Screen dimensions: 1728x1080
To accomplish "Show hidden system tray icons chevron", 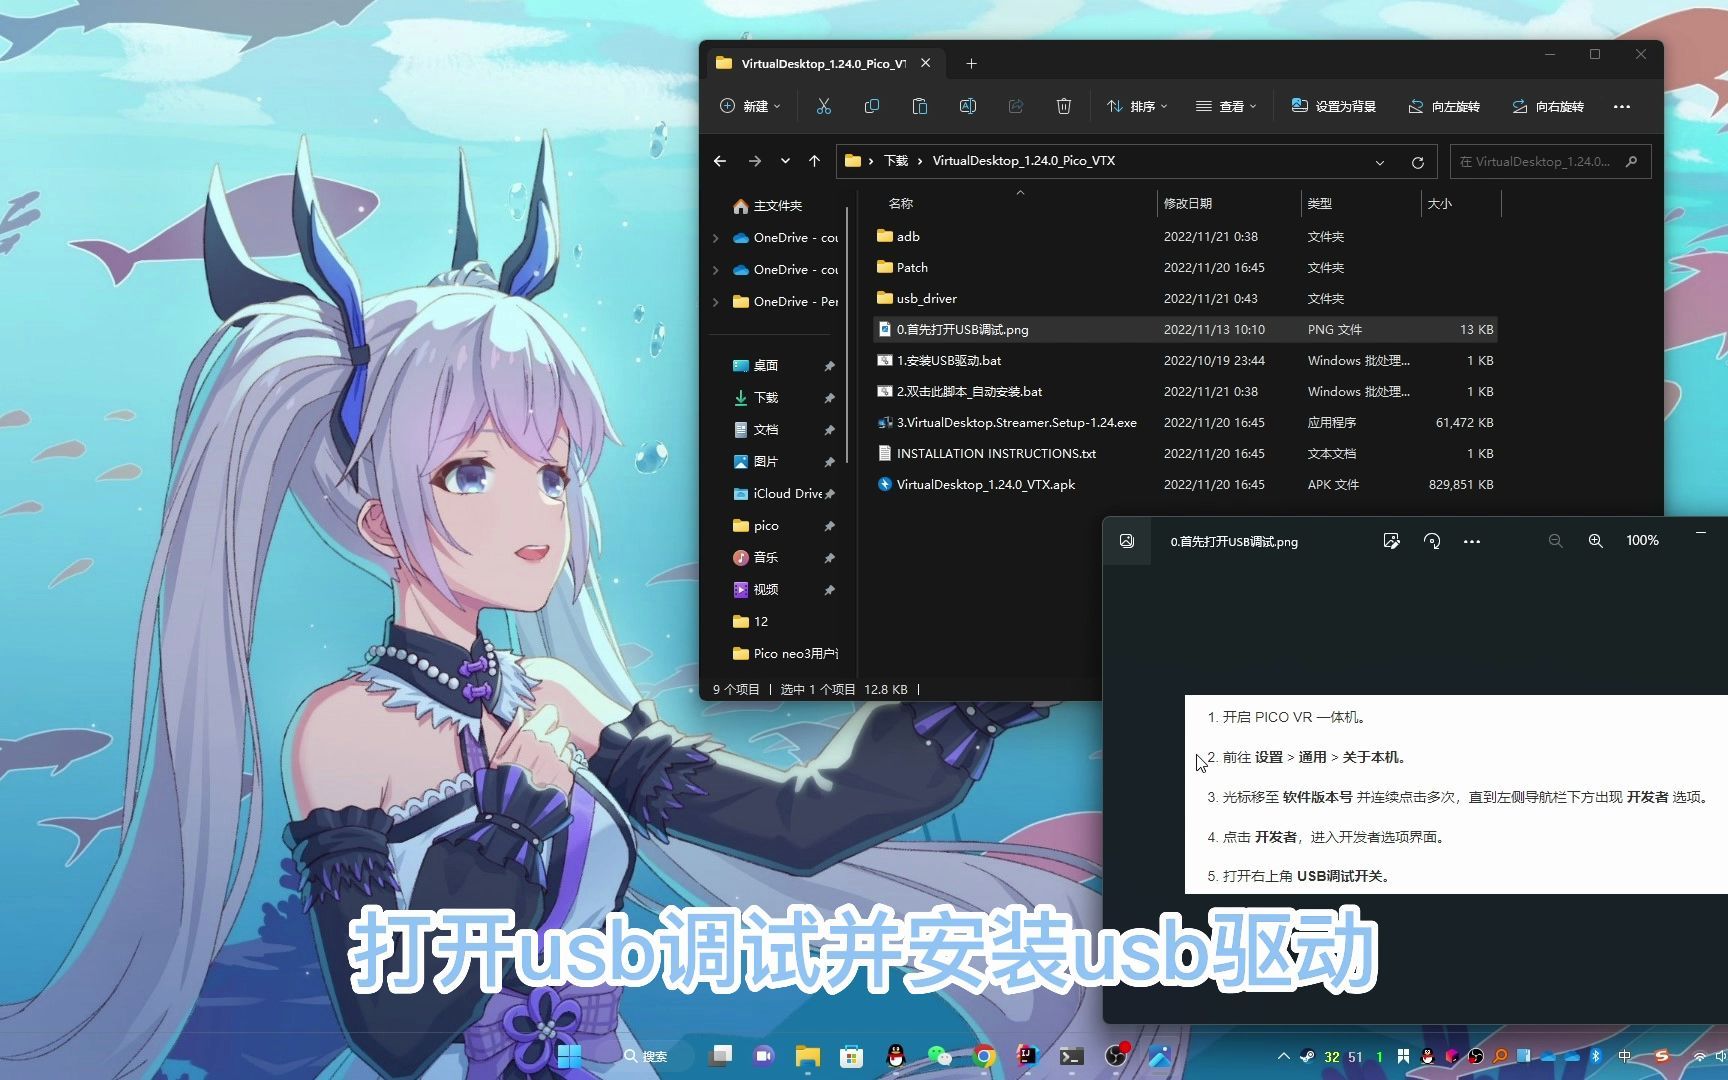I will point(1283,1056).
